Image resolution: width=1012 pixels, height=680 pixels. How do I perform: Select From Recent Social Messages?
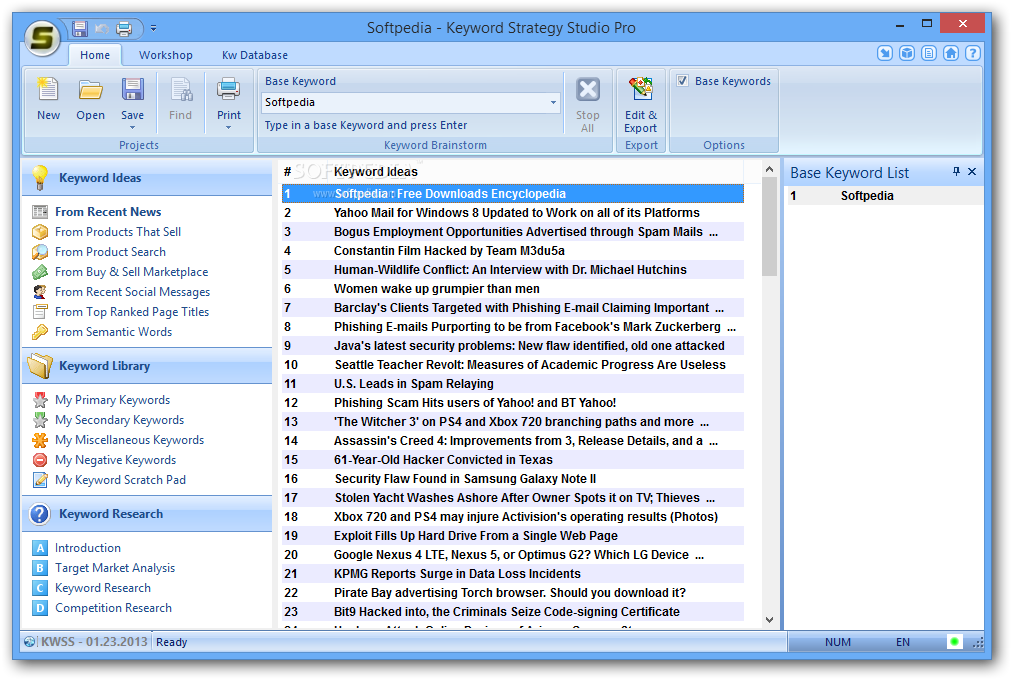point(132,292)
